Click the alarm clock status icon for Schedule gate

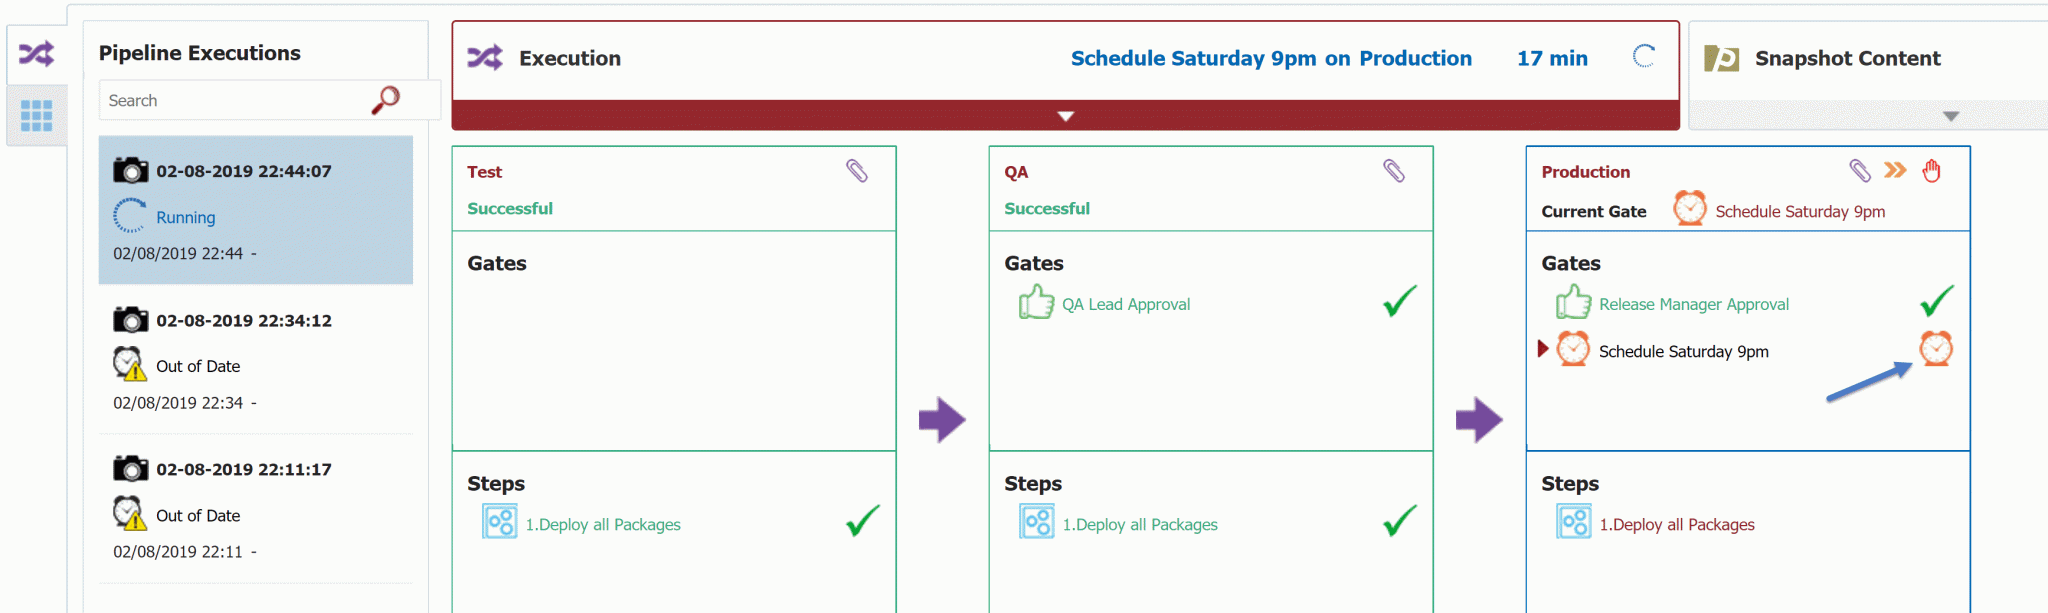pyautogui.click(x=1936, y=348)
